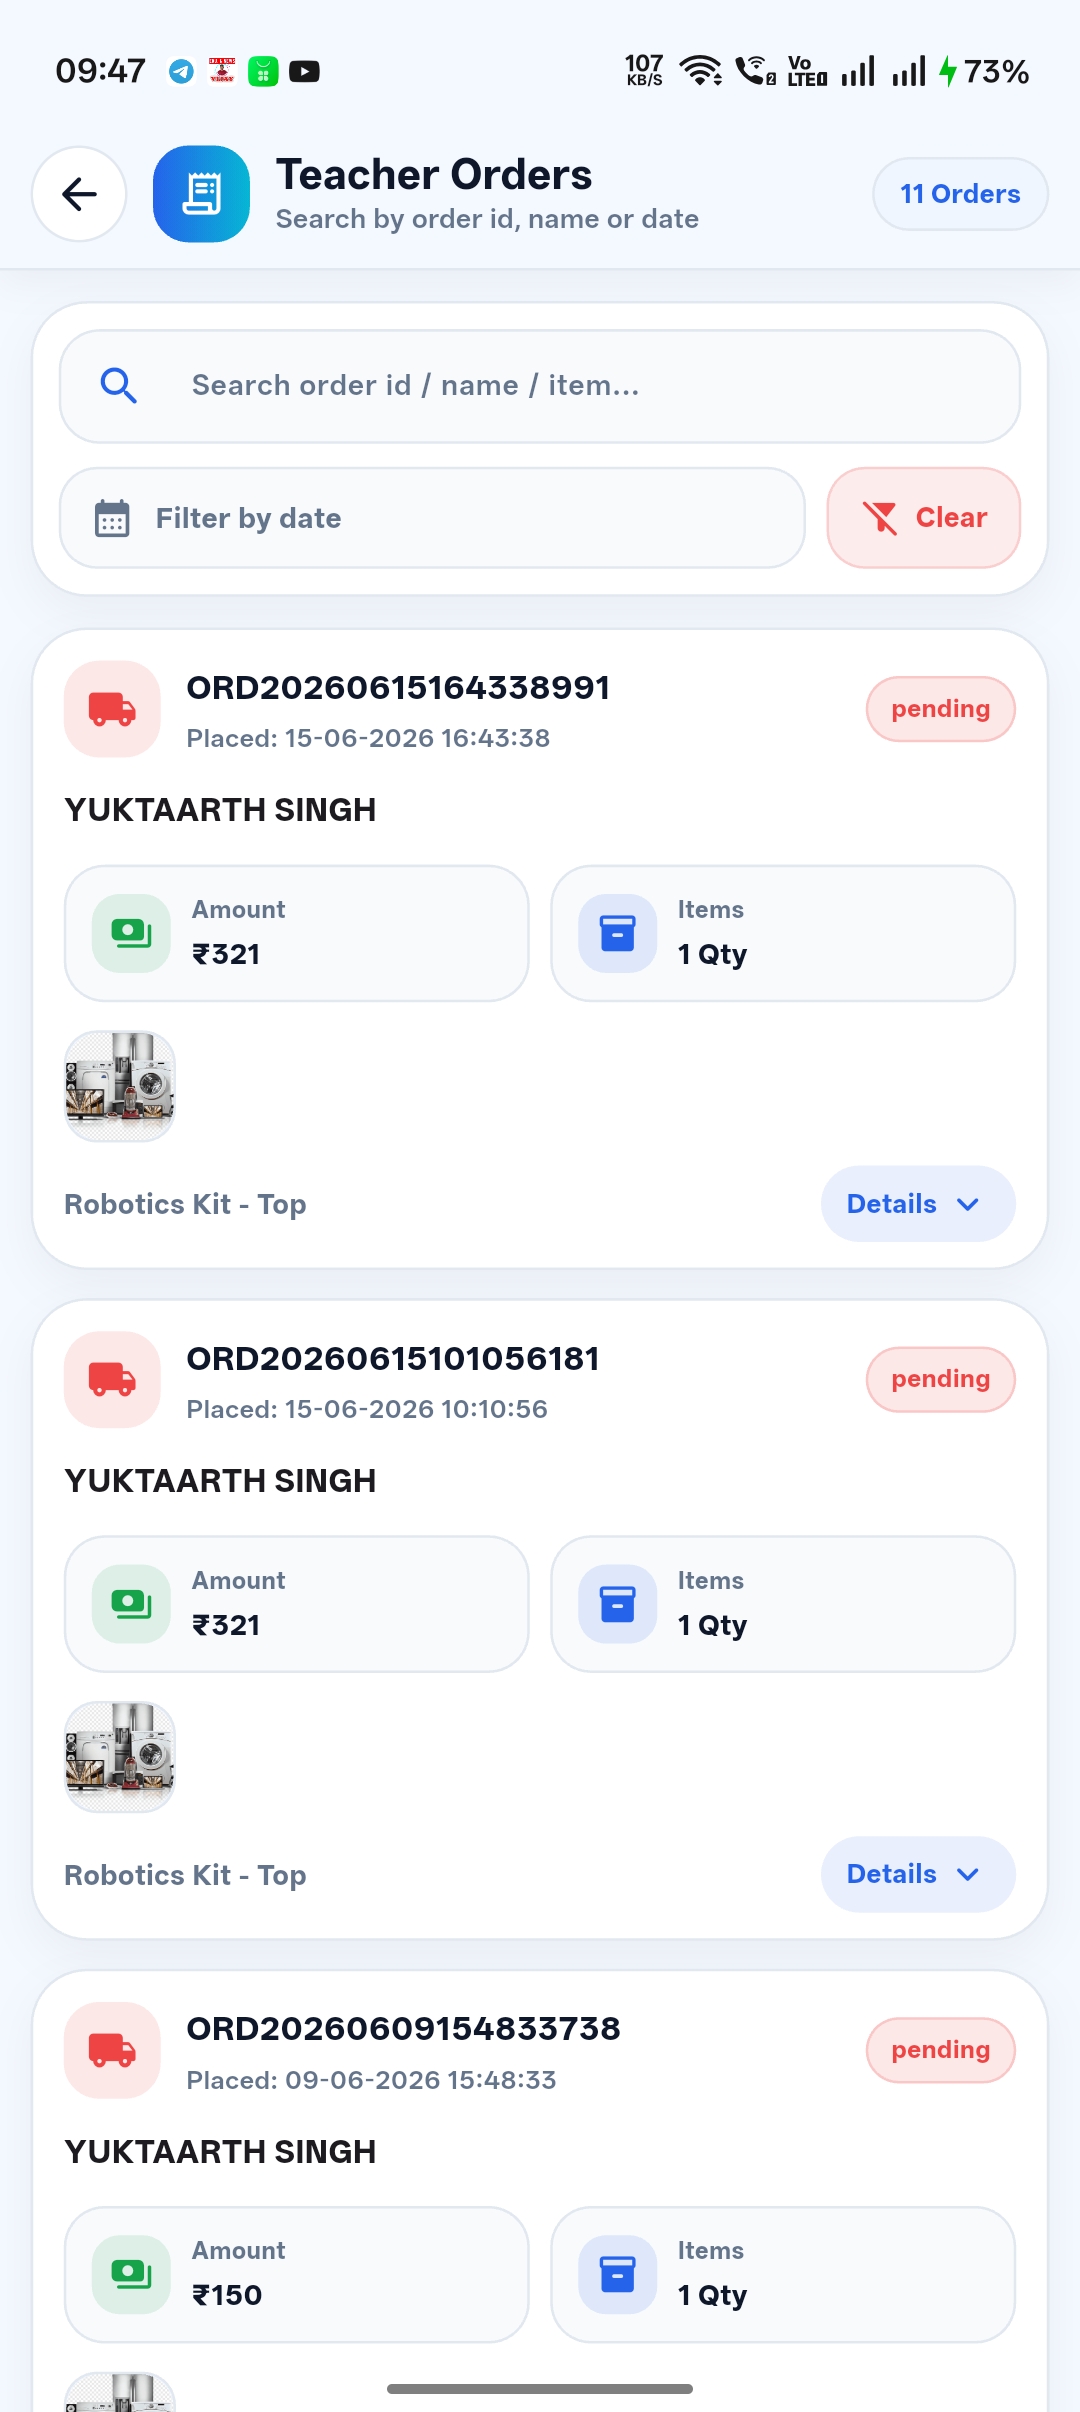Tap the calendar icon in date filter
Image resolution: width=1080 pixels, height=2412 pixels.
pyautogui.click(x=112, y=518)
